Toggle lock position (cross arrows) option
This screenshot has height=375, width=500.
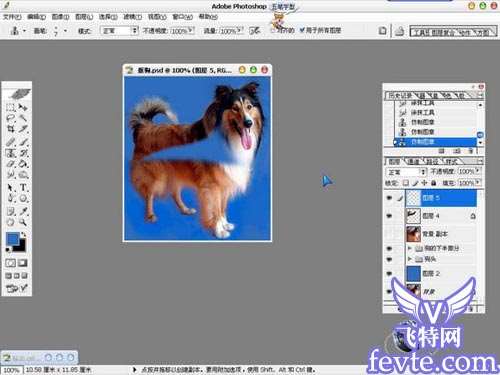424,183
